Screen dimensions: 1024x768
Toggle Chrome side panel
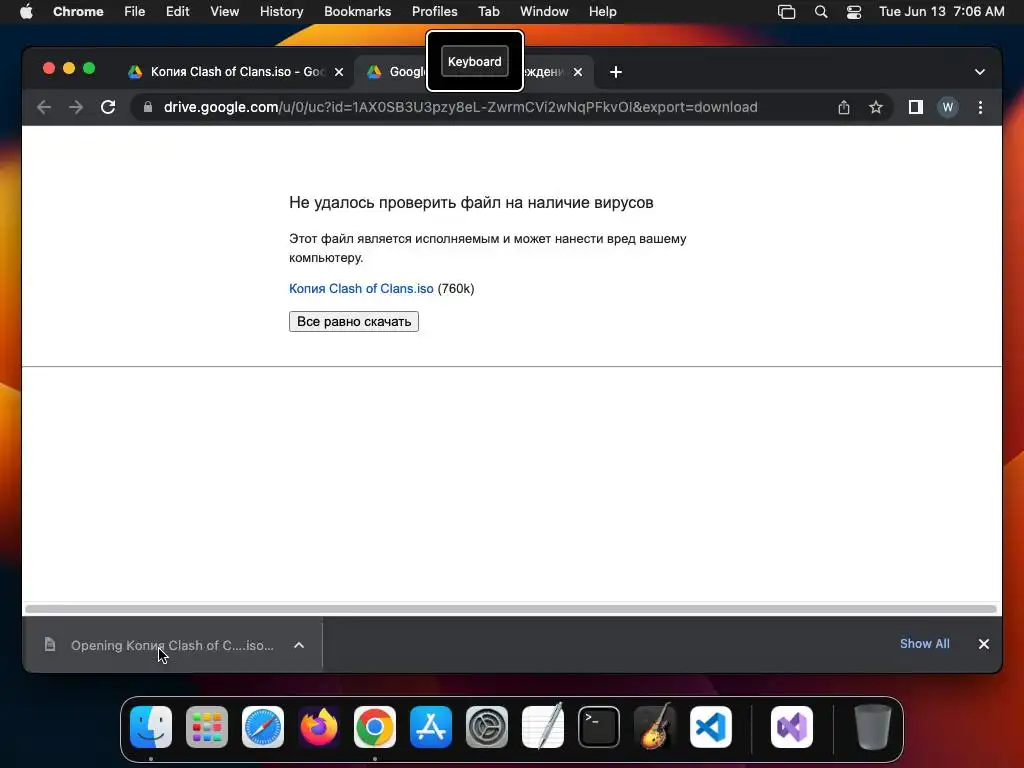[x=916, y=107]
